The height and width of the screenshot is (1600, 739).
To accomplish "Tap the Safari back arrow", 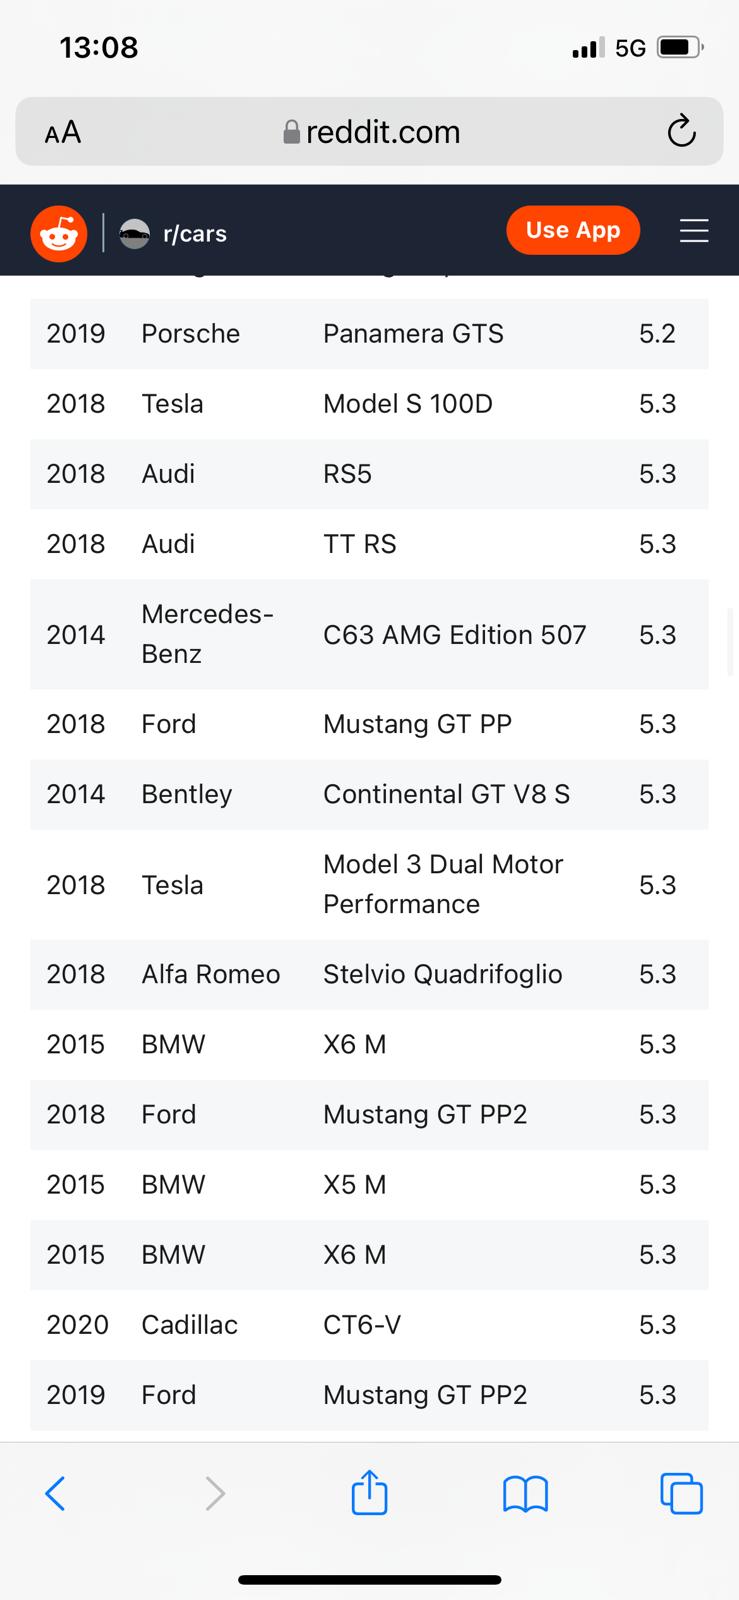I will [x=56, y=1494].
